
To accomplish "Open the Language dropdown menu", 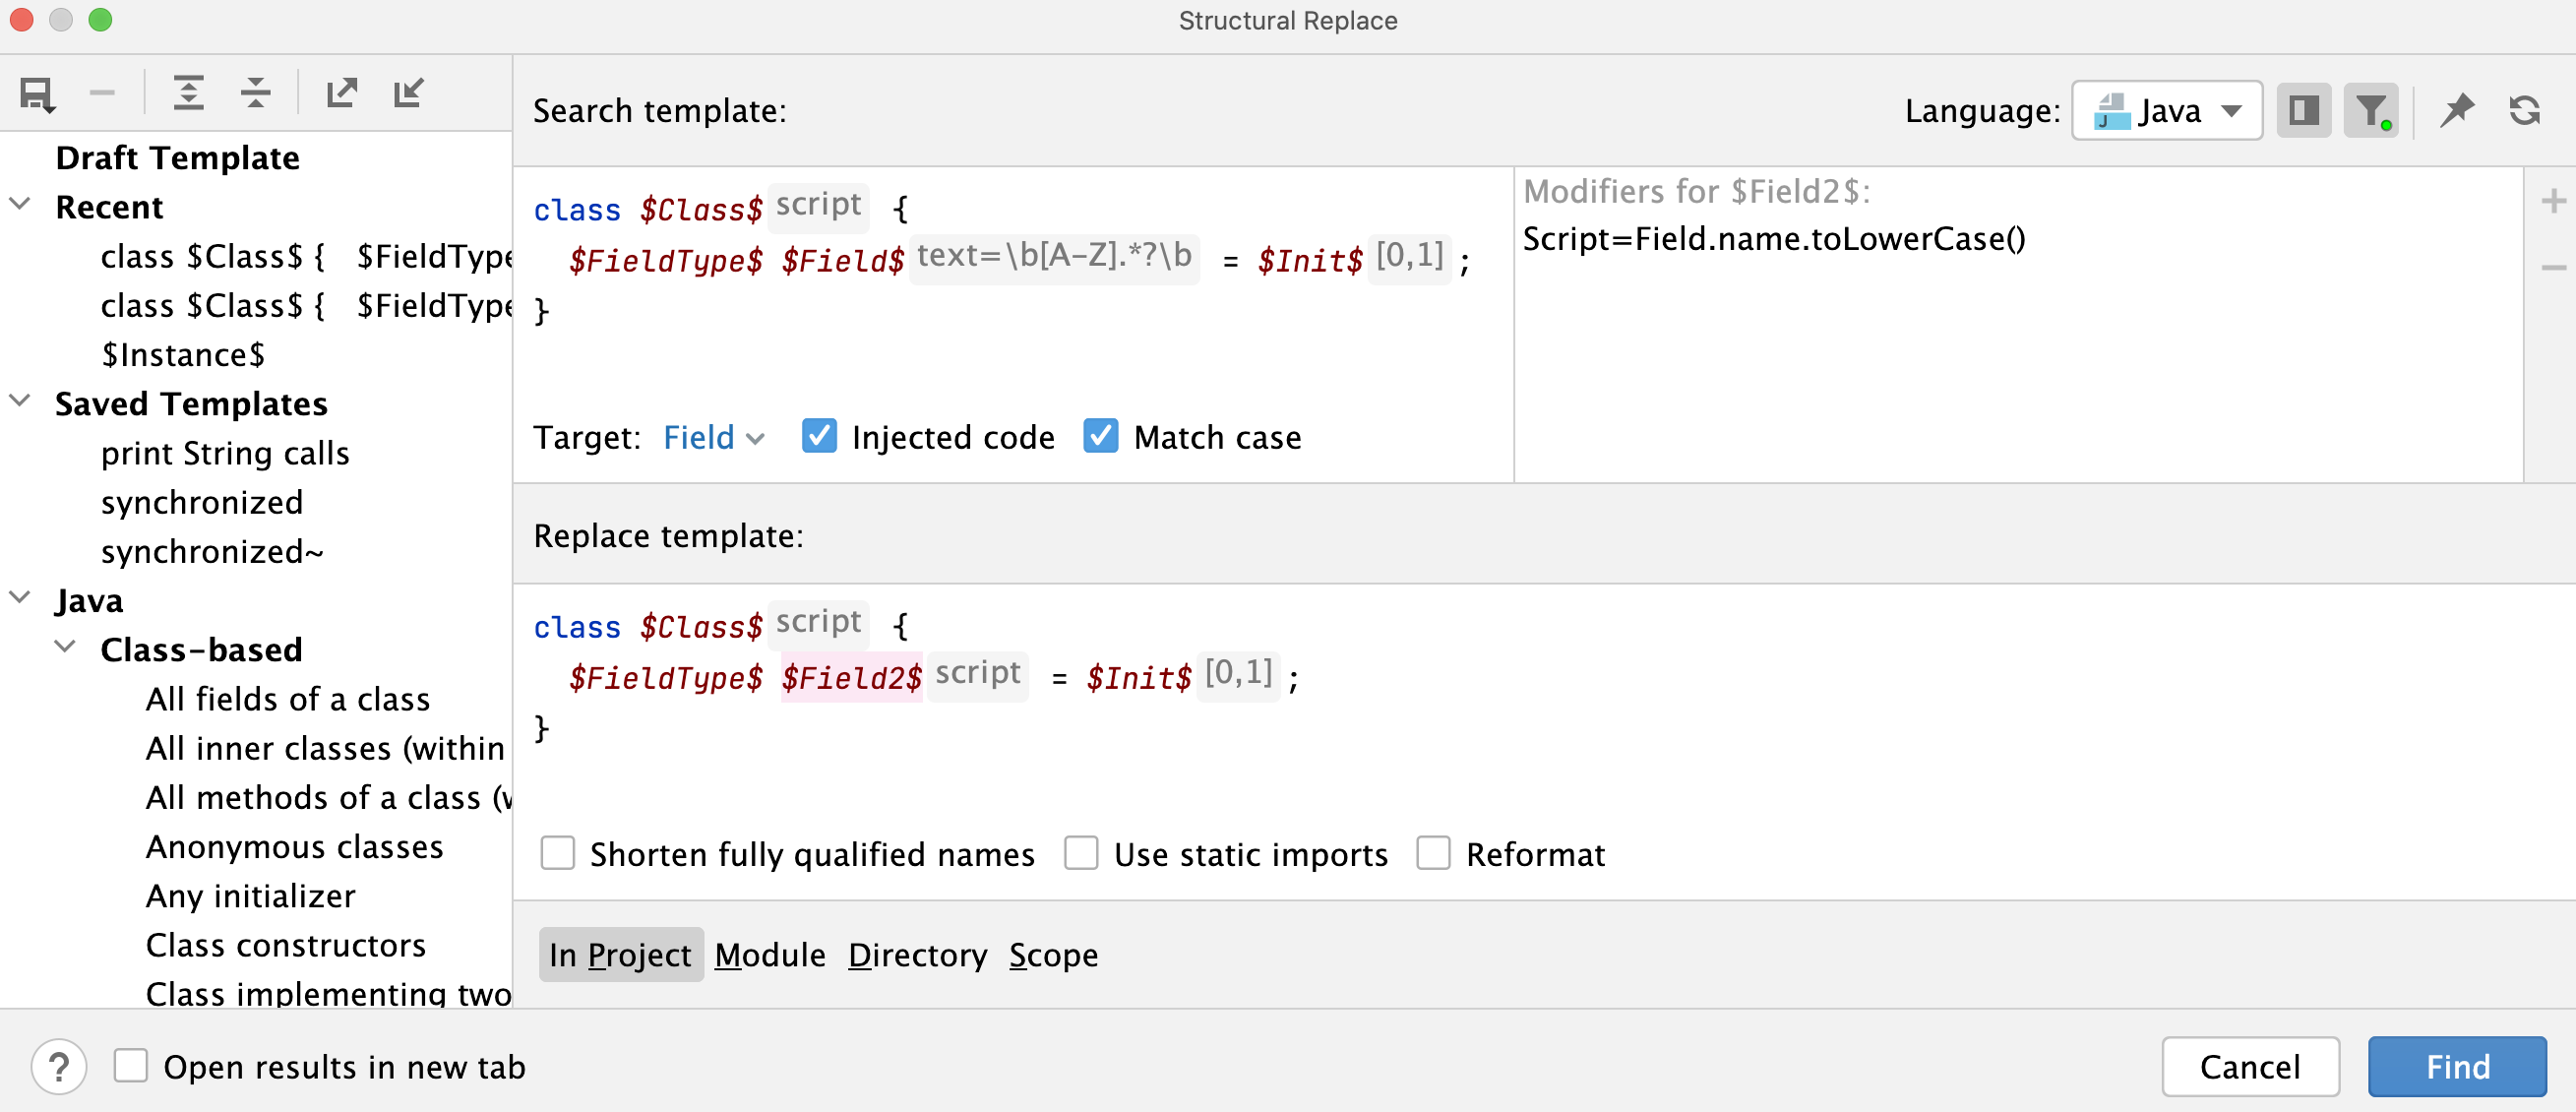I will point(2162,110).
